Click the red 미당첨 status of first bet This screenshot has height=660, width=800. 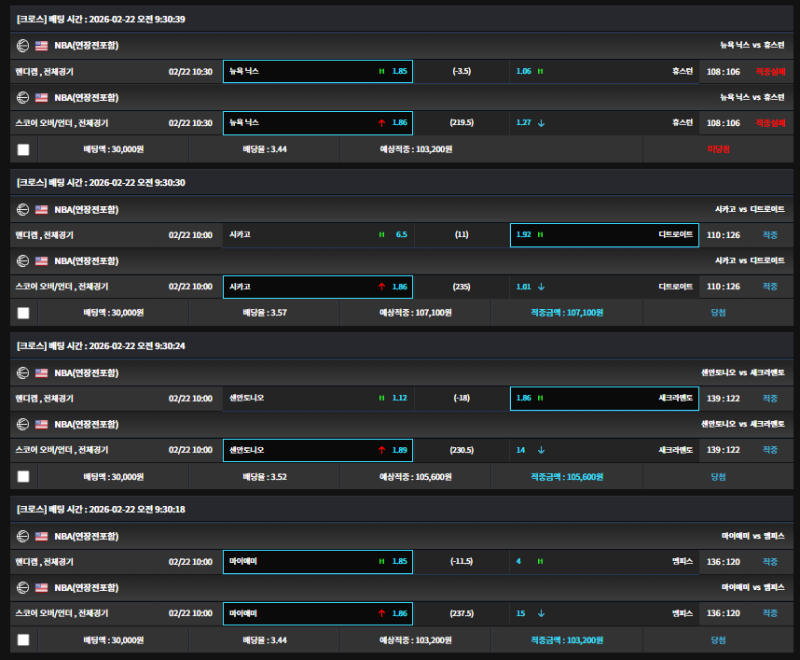click(x=718, y=149)
